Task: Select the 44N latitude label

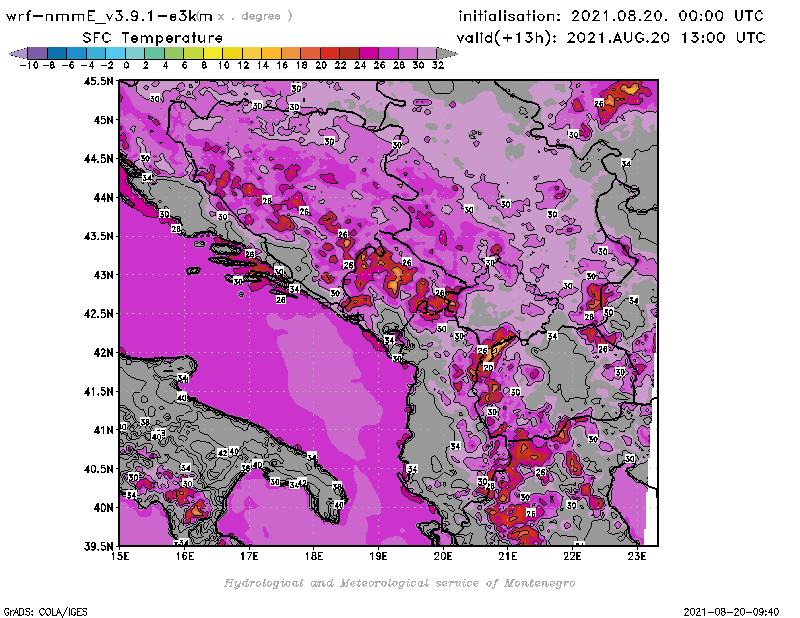Action: 104,197
